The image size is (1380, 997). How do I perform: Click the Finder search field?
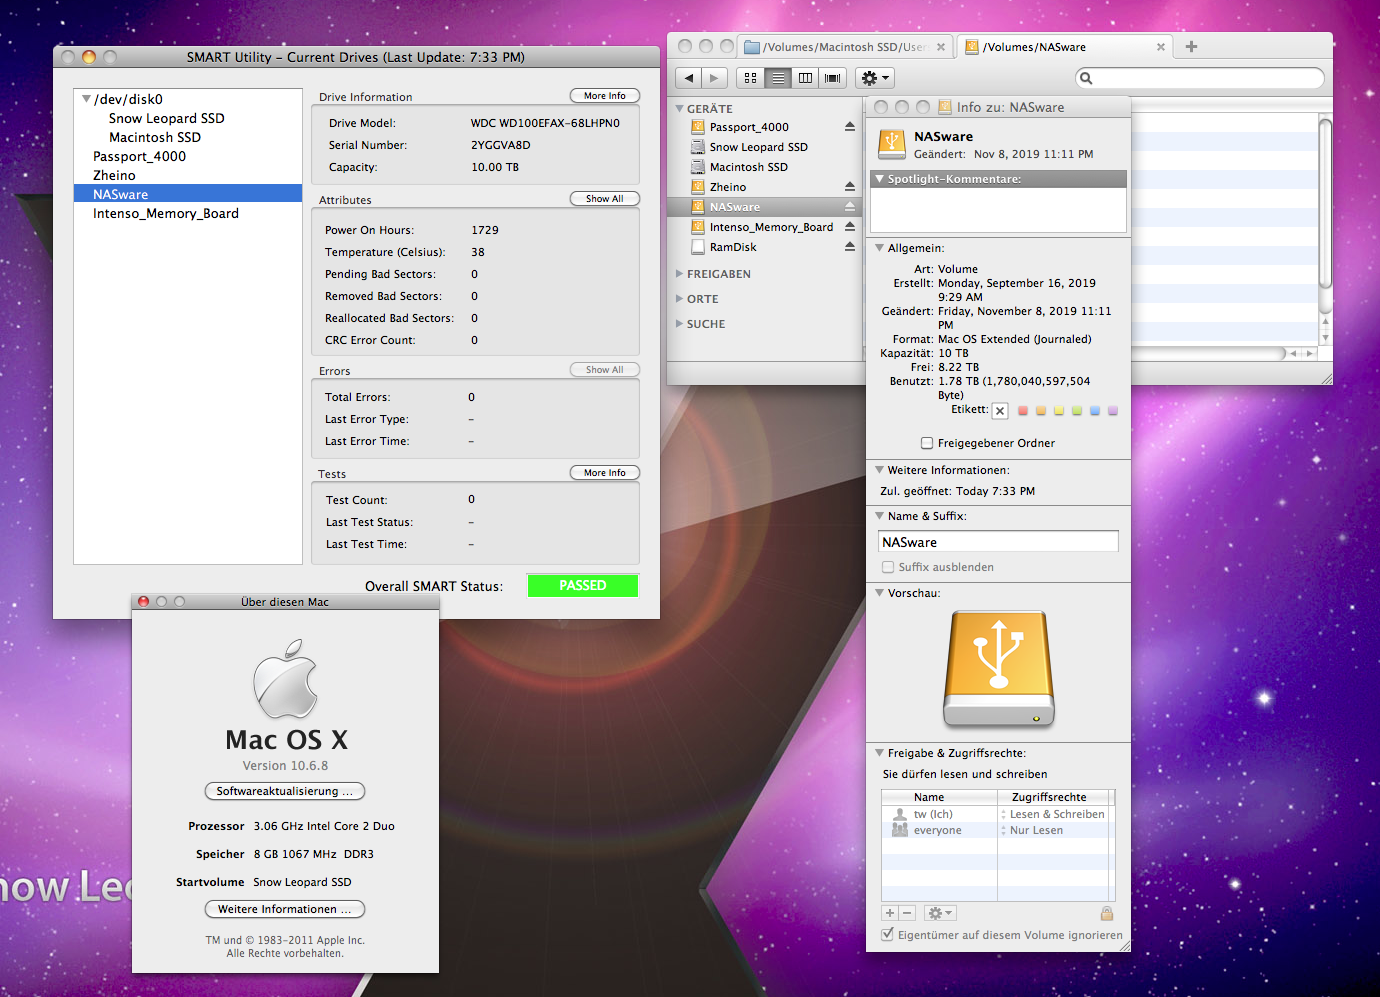[1200, 78]
